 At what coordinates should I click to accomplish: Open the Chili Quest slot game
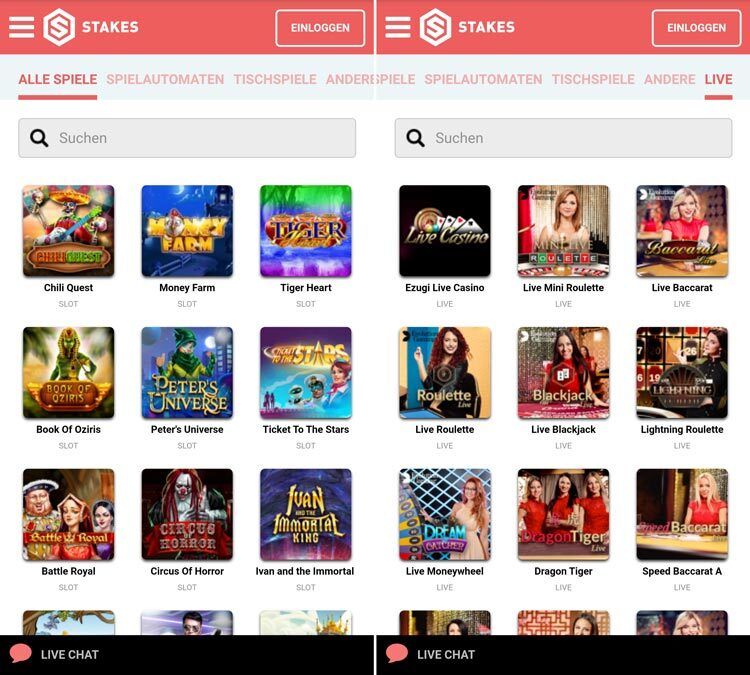pos(68,231)
